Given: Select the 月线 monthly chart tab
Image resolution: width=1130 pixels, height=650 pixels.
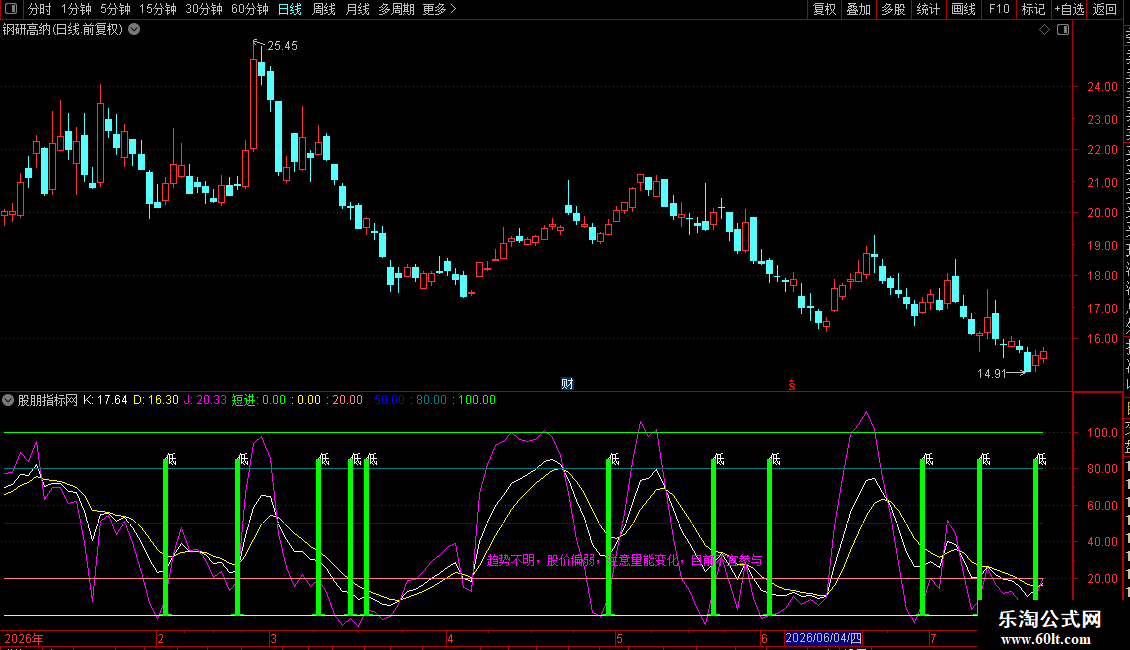Looking at the screenshot, I should pos(357,9).
